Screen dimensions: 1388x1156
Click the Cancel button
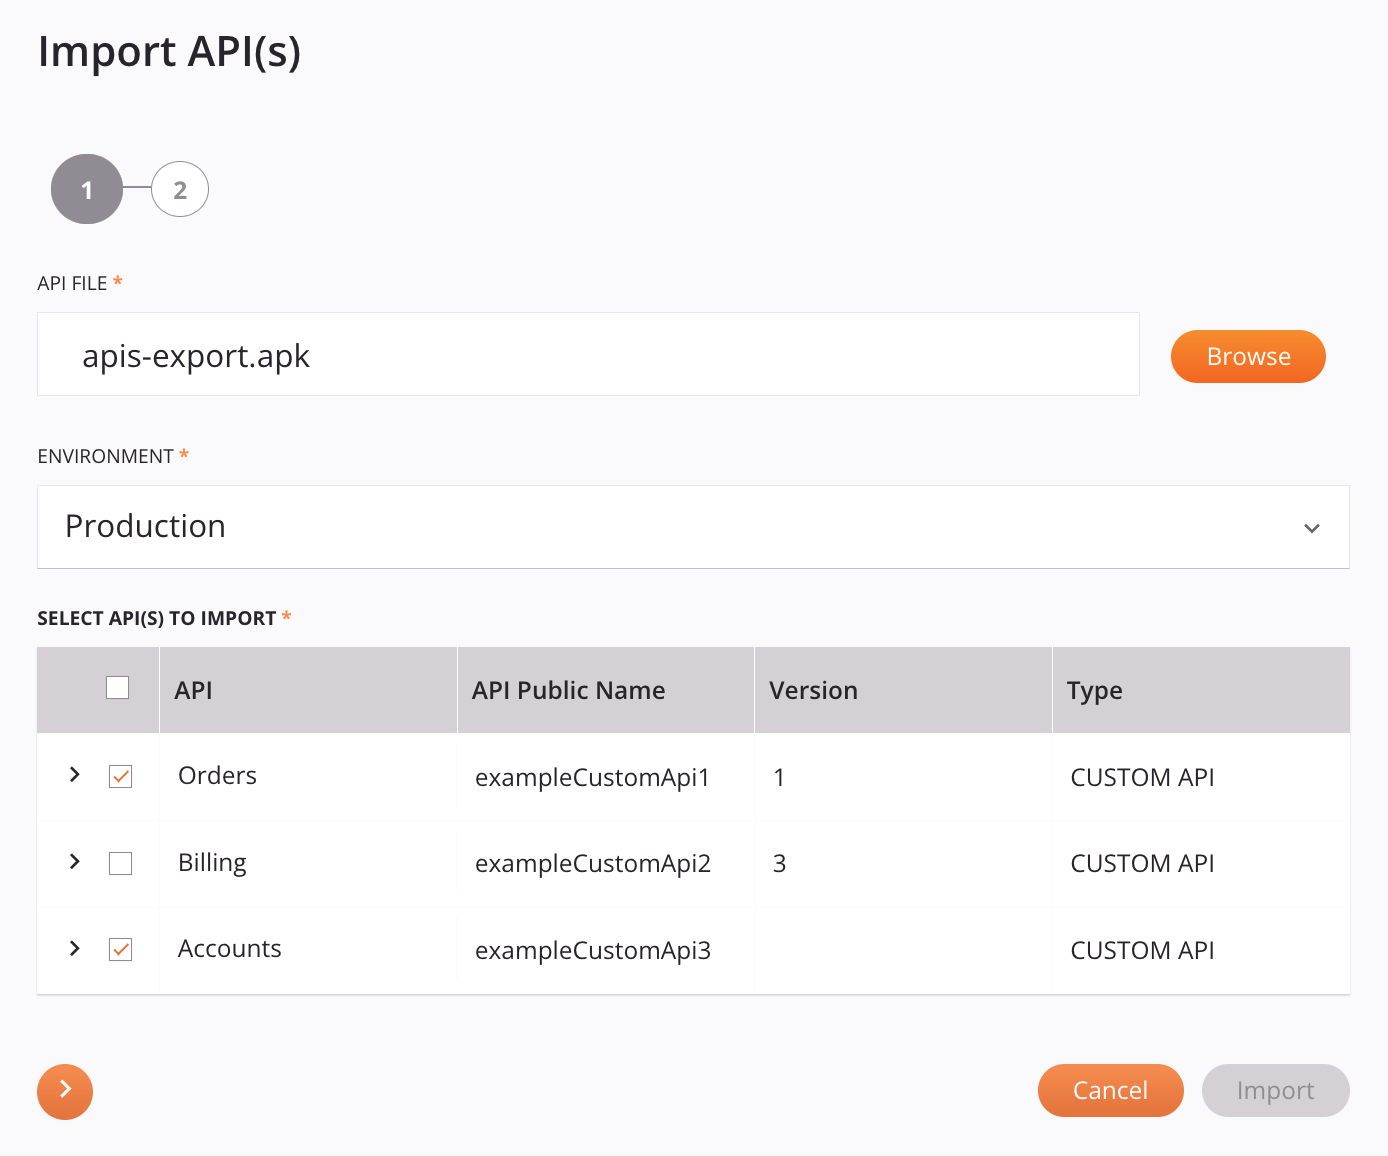tap(1110, 1090)
